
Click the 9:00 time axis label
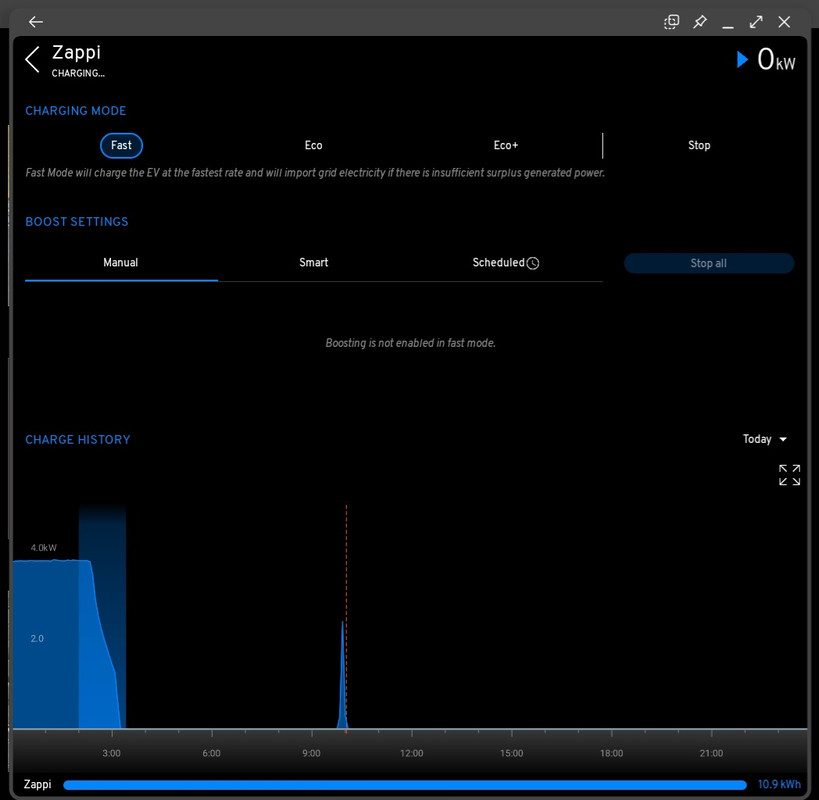tap(311, 754)
